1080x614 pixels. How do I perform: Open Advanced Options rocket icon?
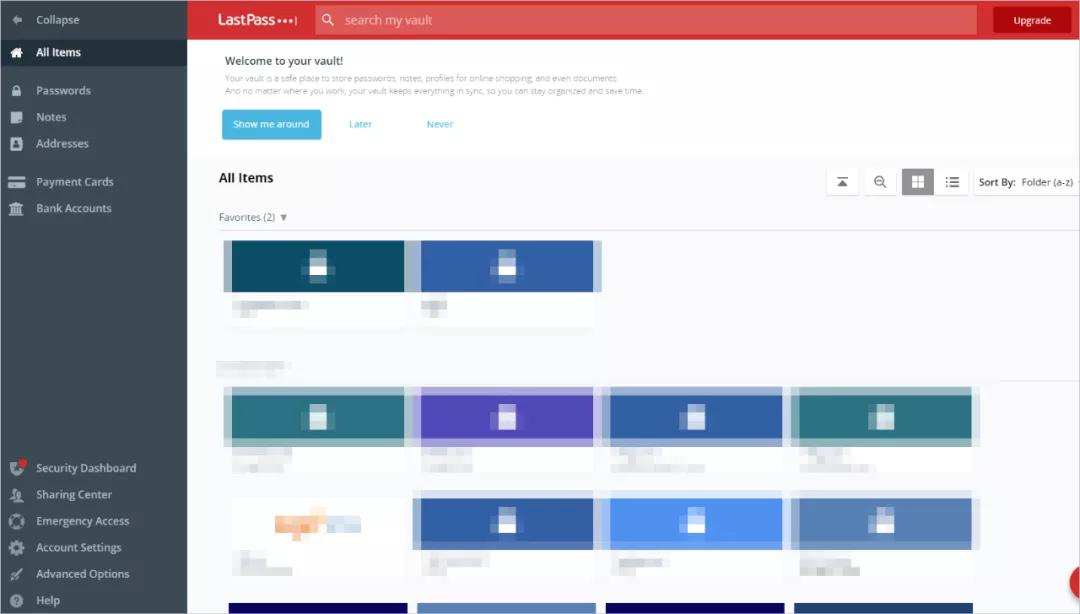pos(16,574)
